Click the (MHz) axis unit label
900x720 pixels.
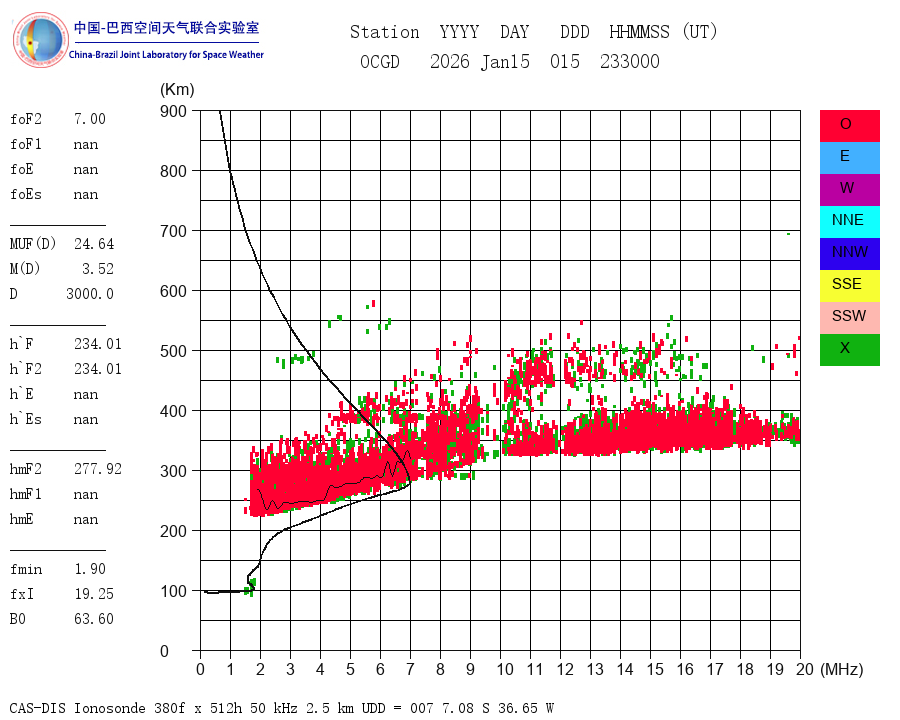click(x=841, y=669)
